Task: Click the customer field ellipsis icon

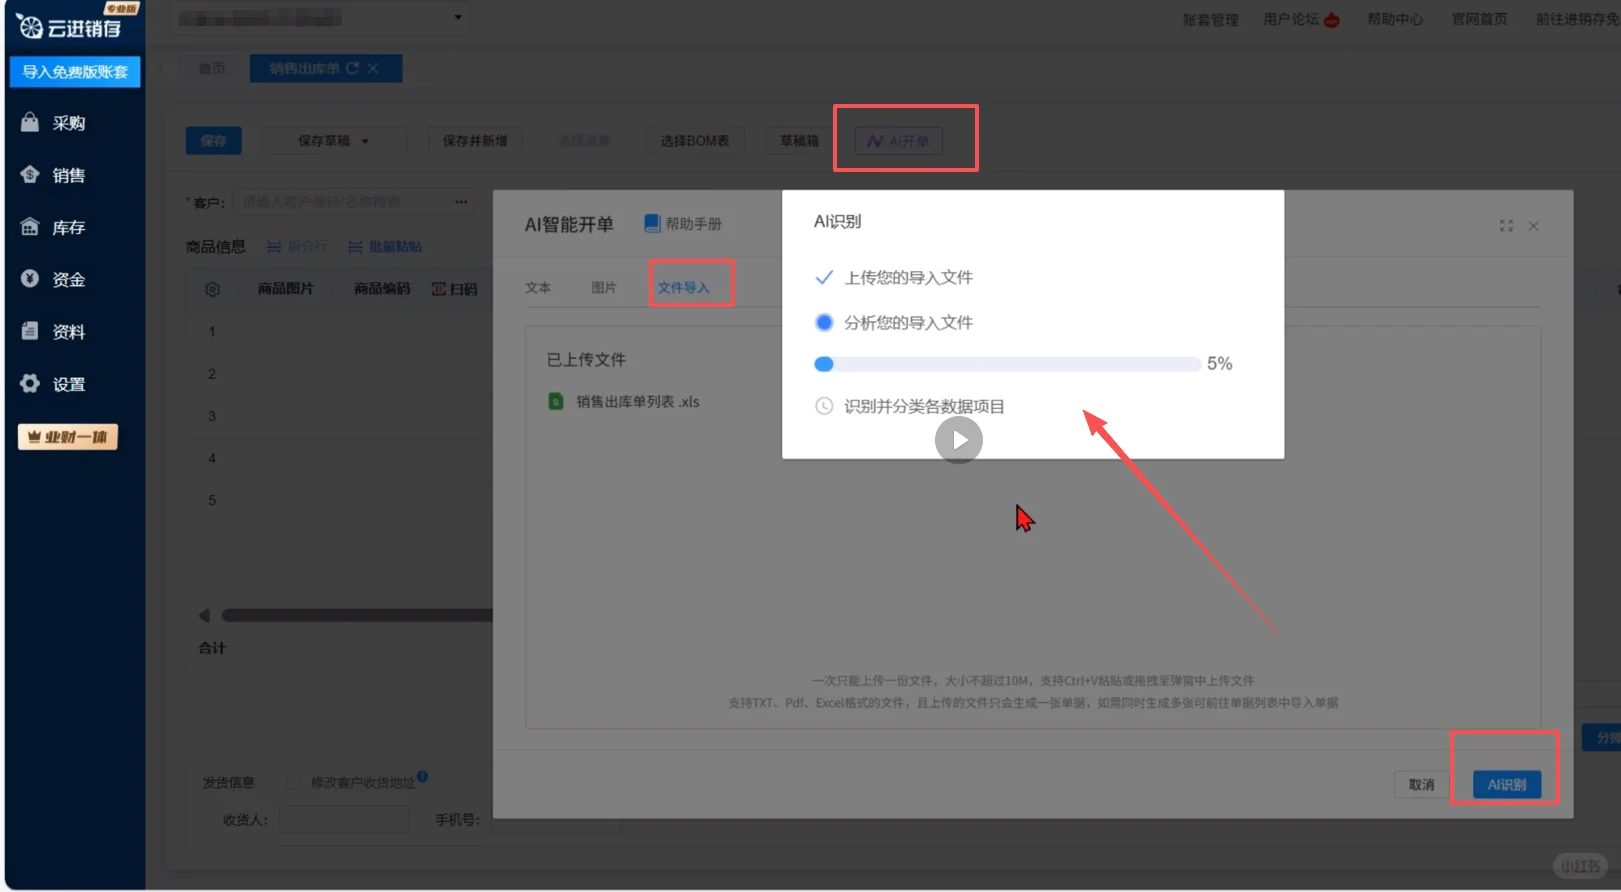Action: coord(461,202)
